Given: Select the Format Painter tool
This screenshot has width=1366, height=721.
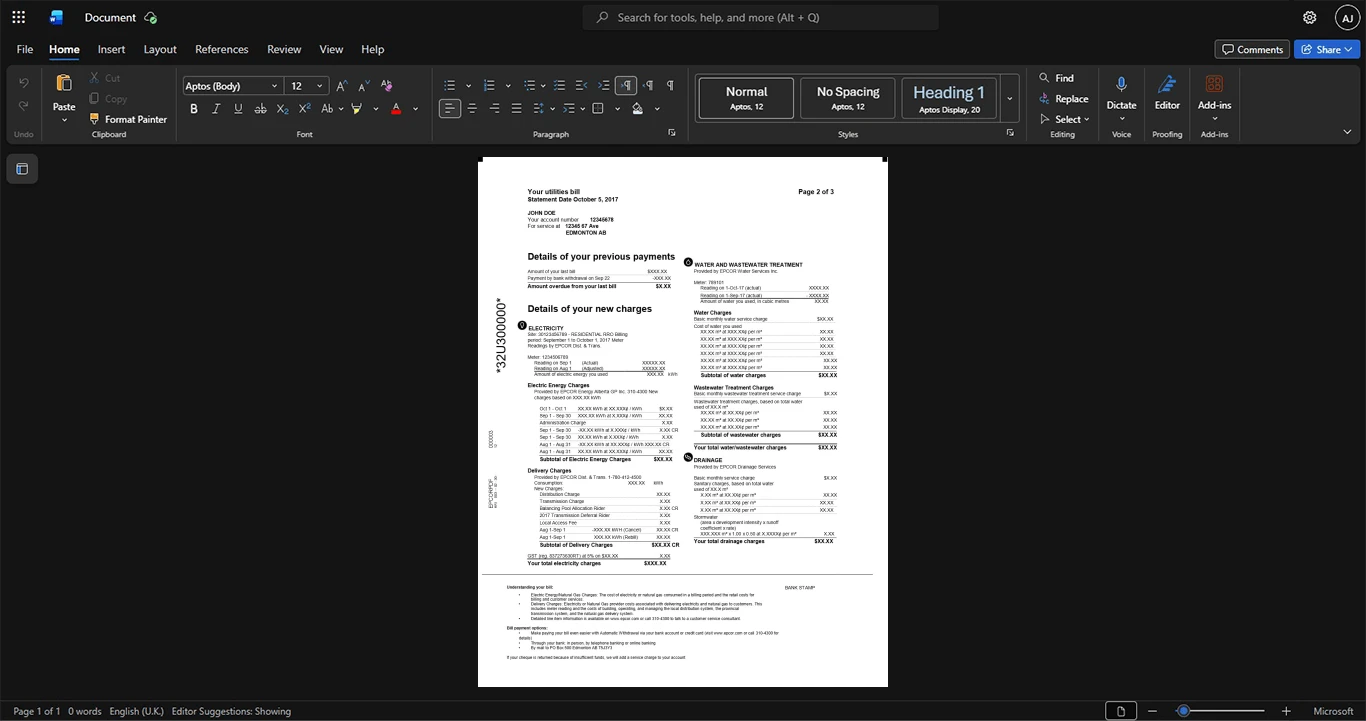Looking at the screenshot, I should (128, 119).
